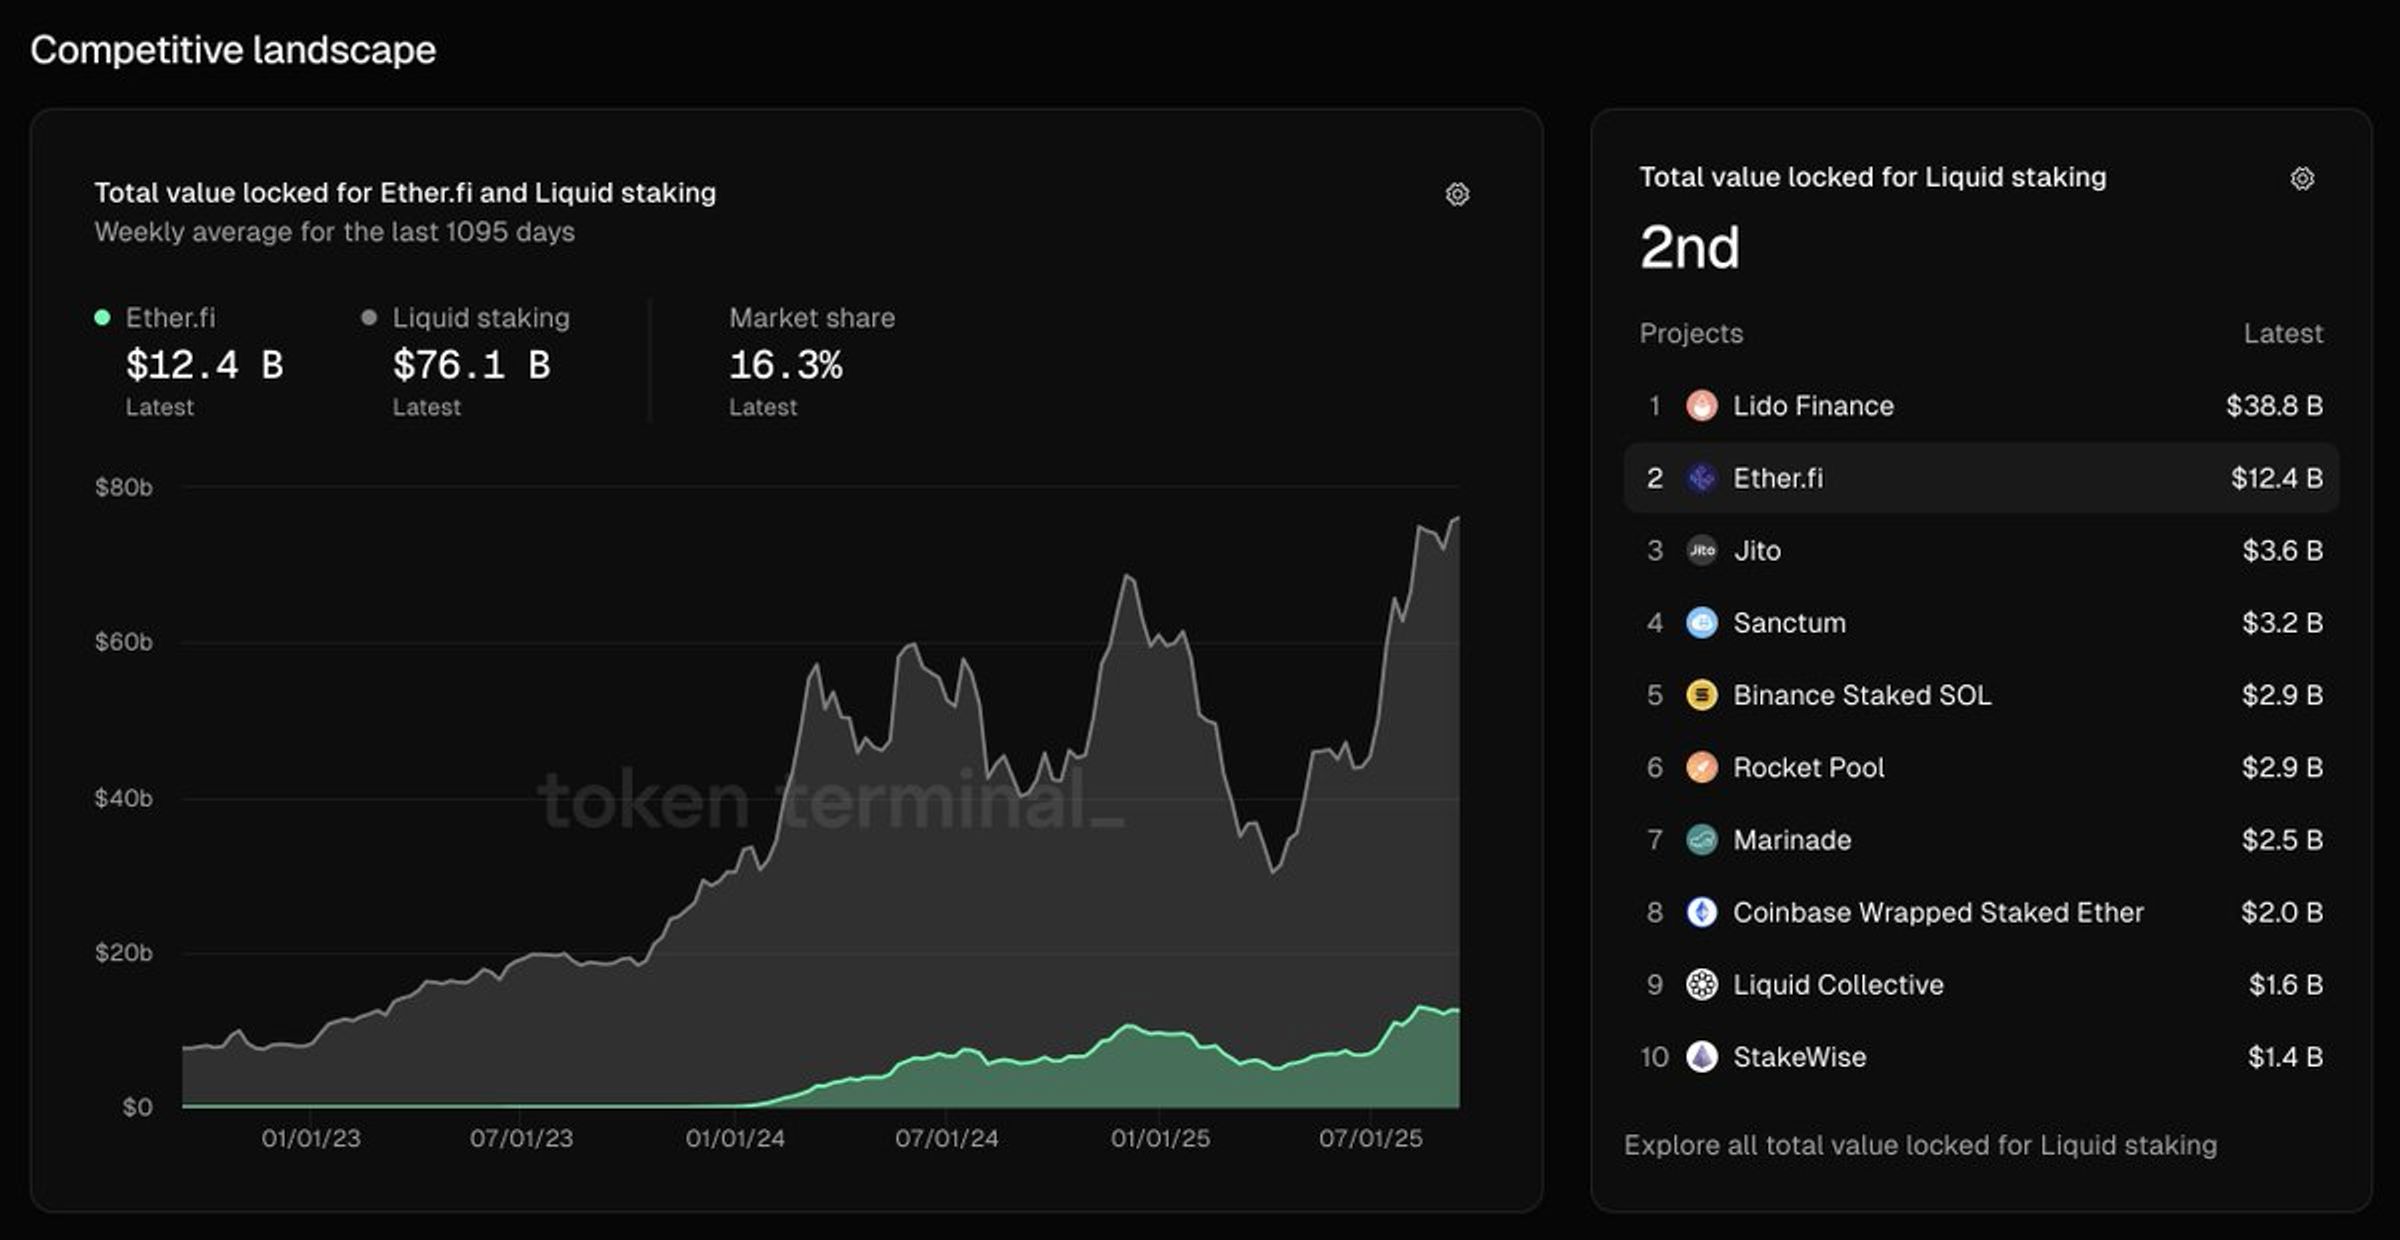Click the Liquid Collective logo icon
2400x1240 pixels.
point(1701,985)
